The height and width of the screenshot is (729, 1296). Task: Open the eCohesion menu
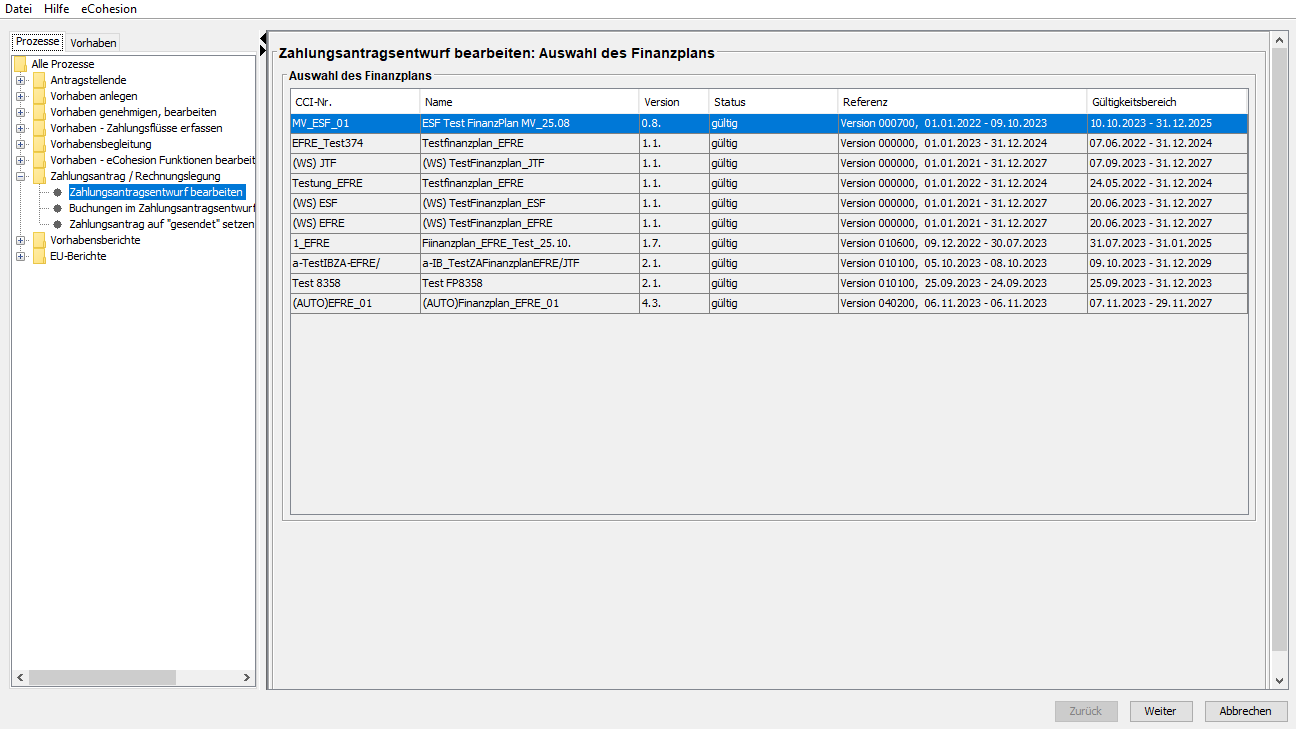[x=109, y=9]
